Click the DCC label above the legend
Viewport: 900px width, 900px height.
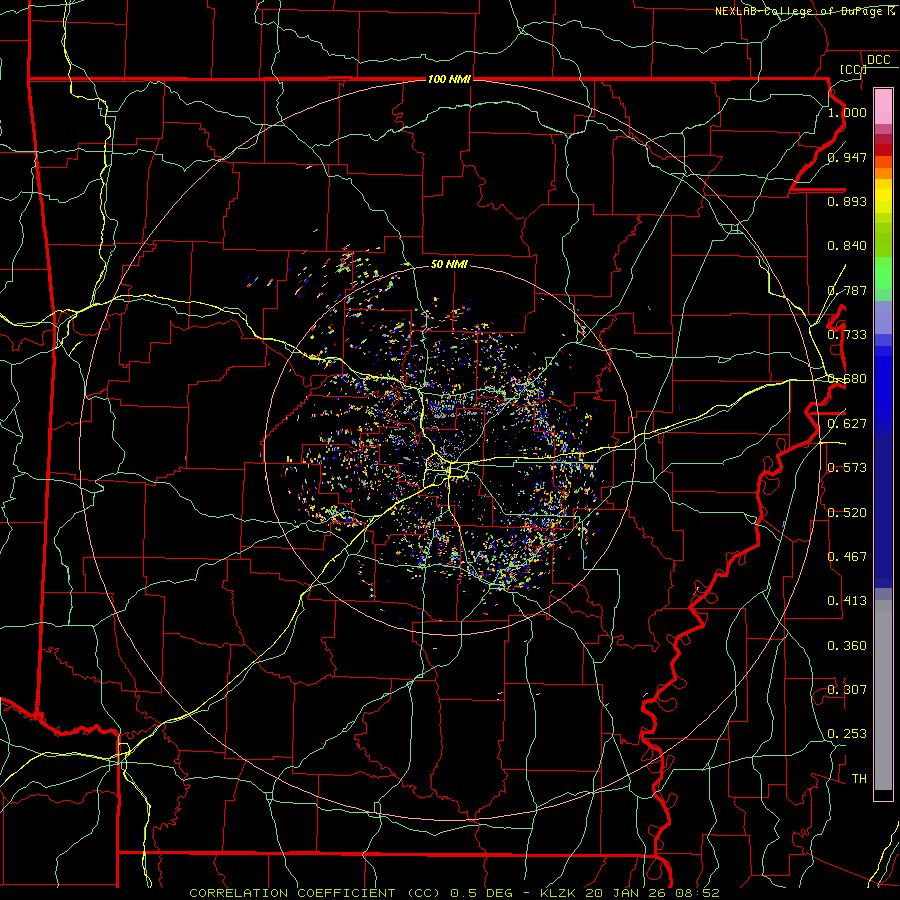(878, 60)
